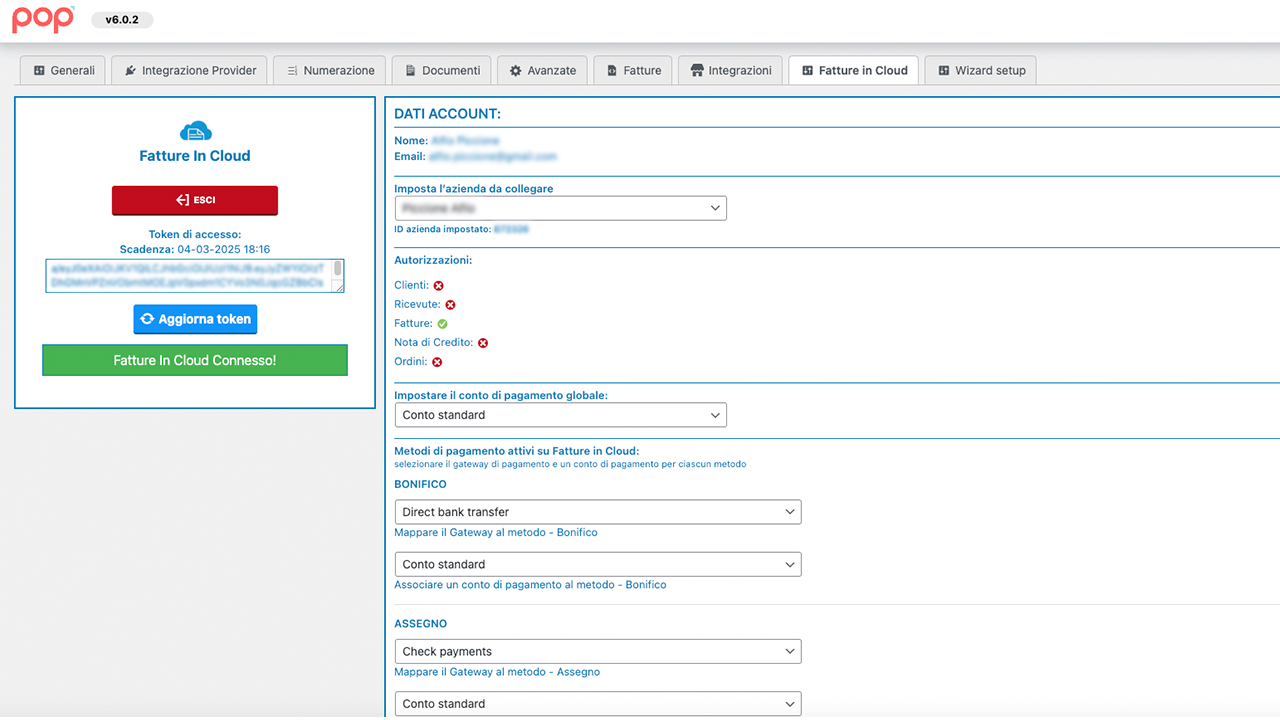
Task: Click the BONIFICO section label
Action: tap(421, 484)
